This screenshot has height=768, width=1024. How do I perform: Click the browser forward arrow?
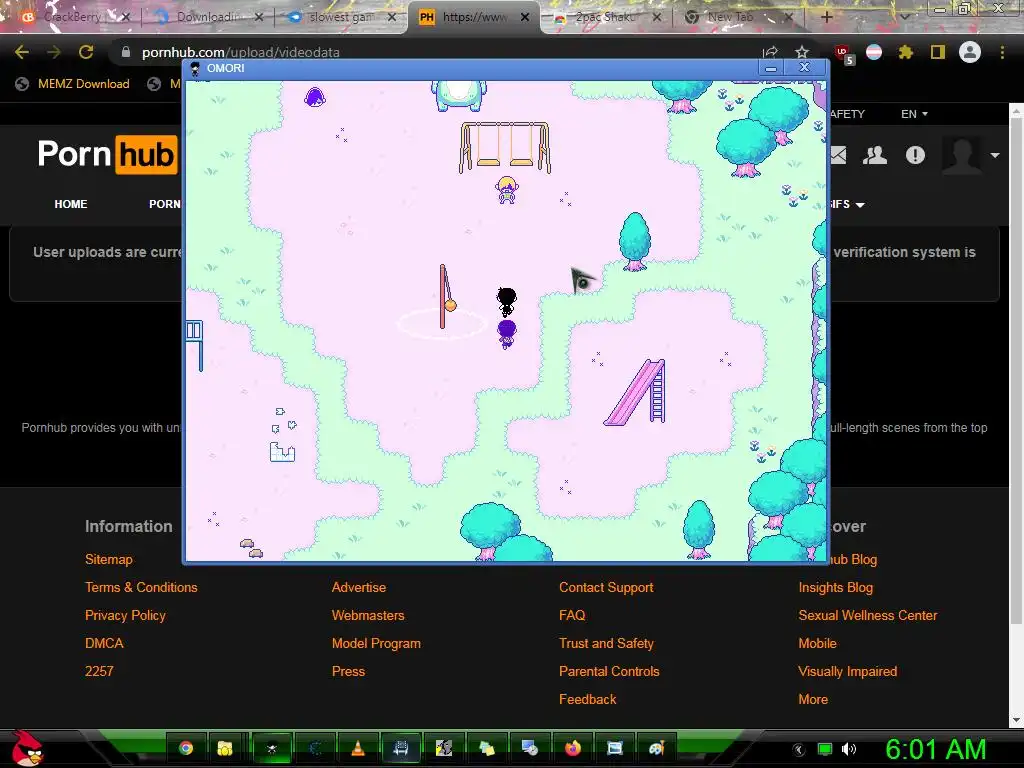(54, 52)
